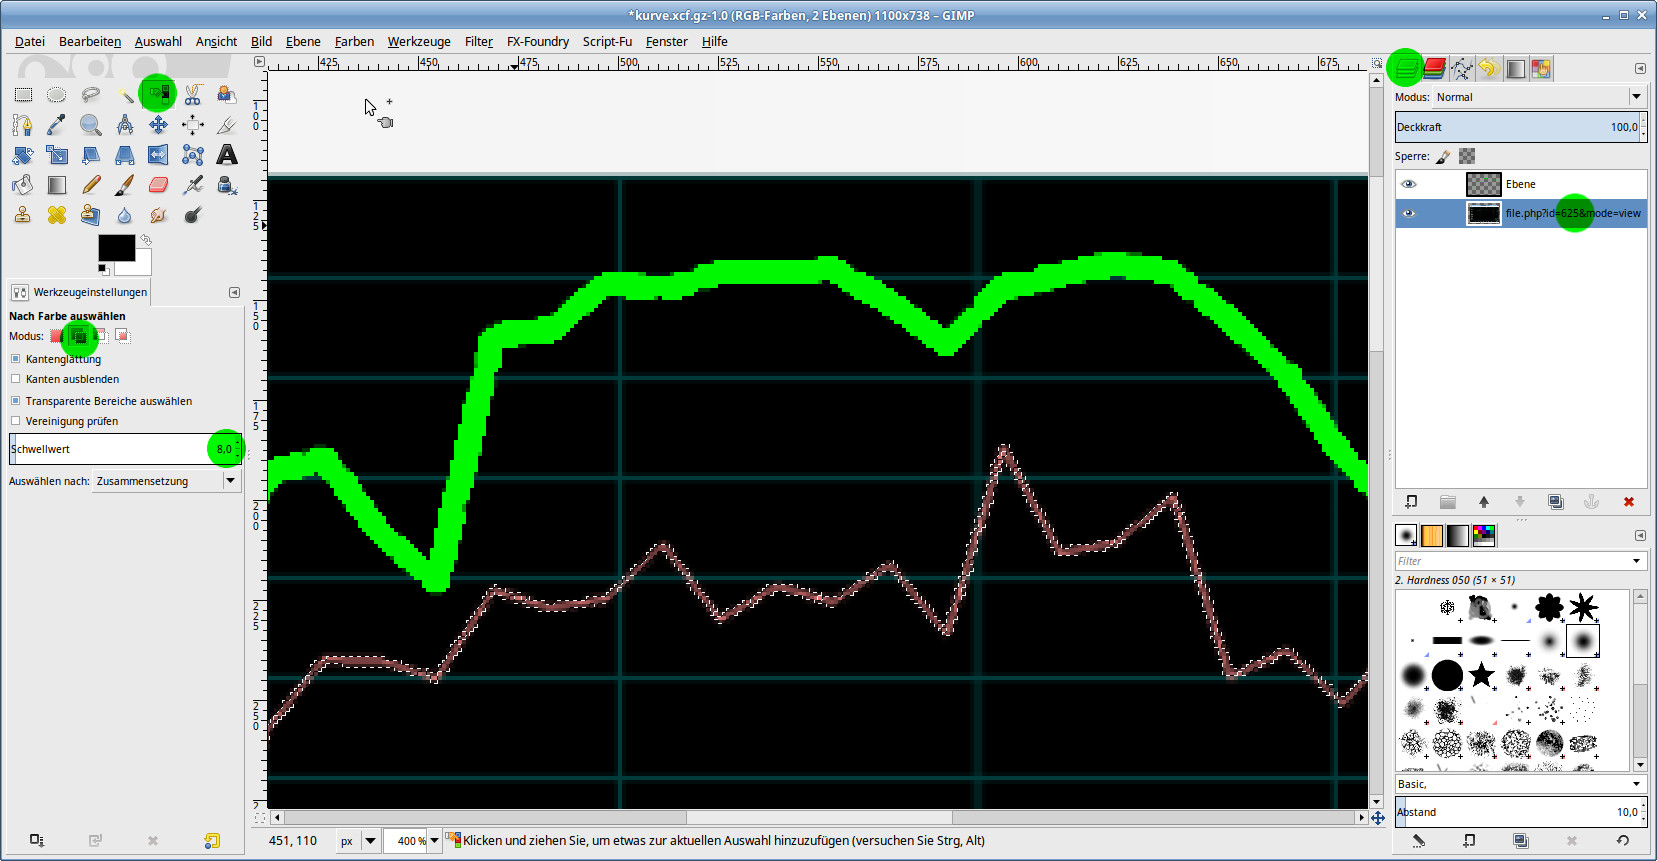Viewport: 1657px width, 861px height.
Task: Pick the Select by Color tool
Action: 158,95
